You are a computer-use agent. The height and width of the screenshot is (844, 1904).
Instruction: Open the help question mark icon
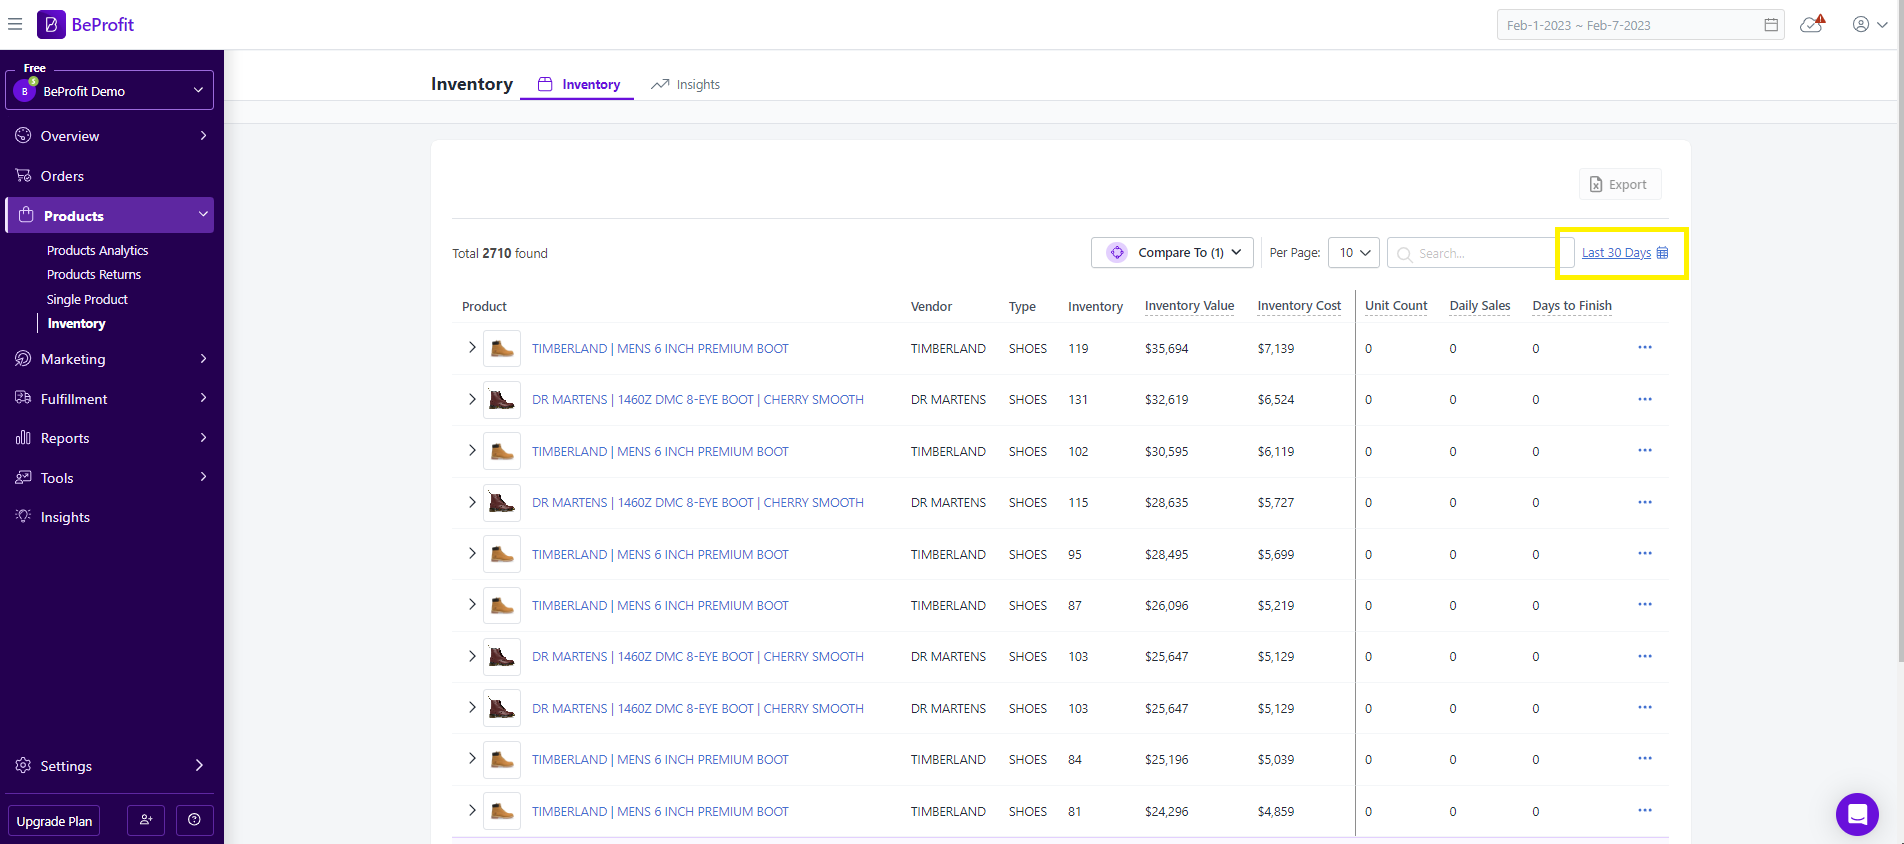194,820
